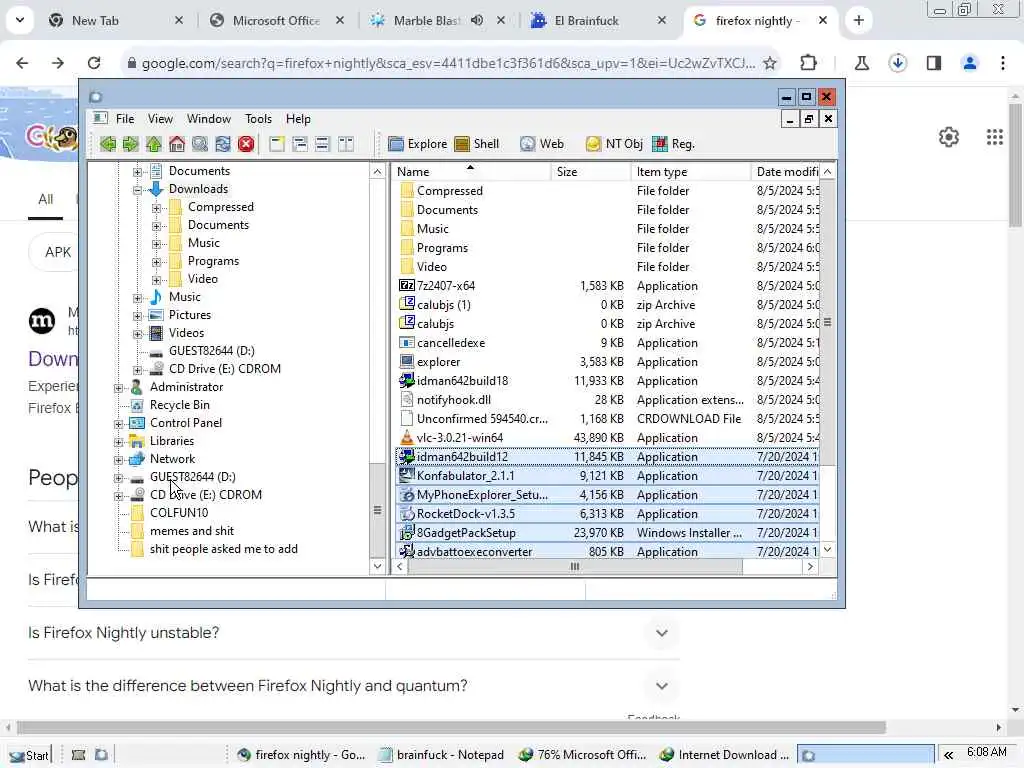
Task: Switch to the Microsoft Office Chrome tab
Action: tap(276, 21)
